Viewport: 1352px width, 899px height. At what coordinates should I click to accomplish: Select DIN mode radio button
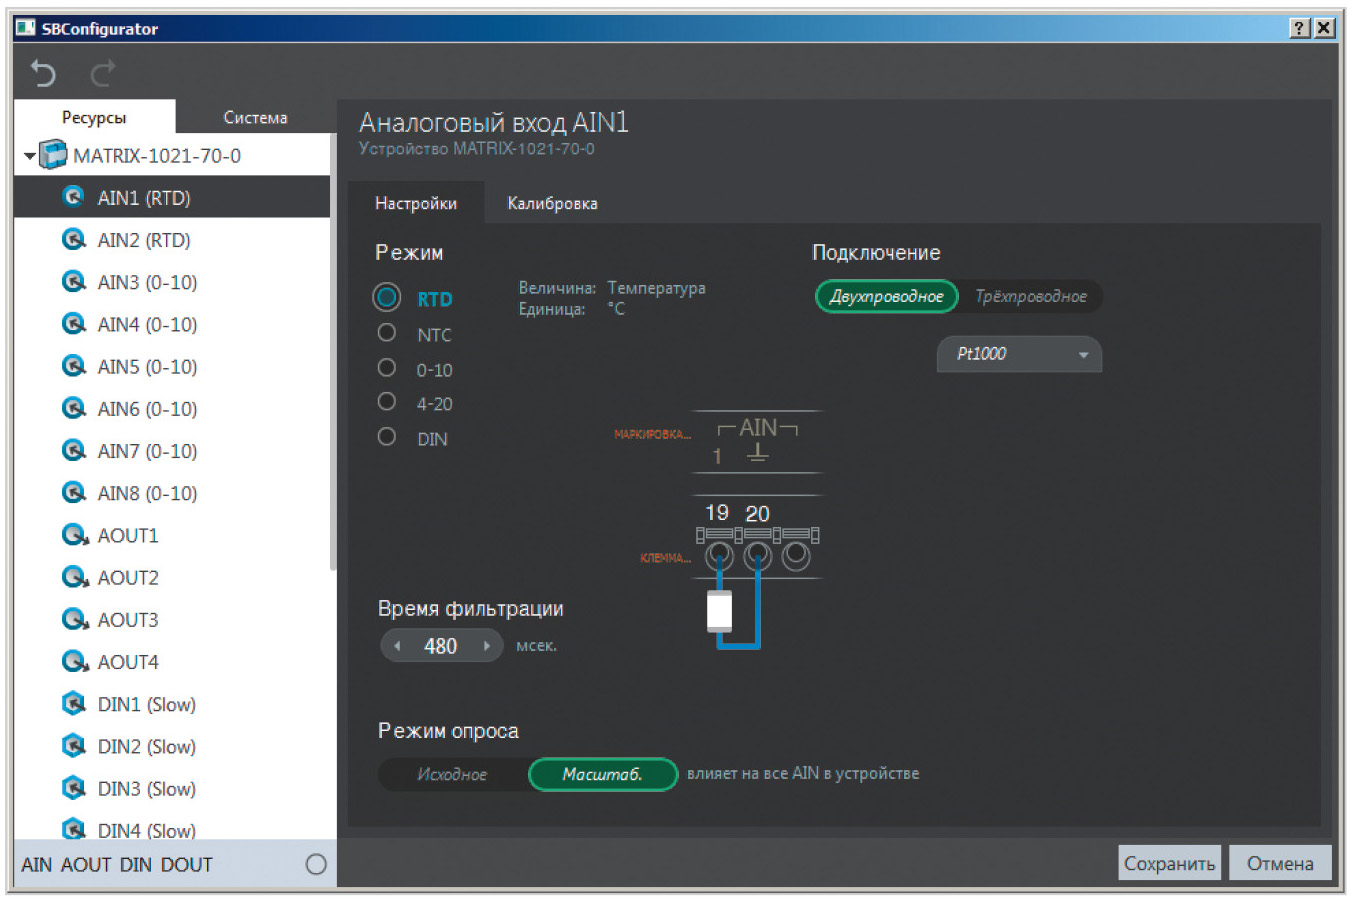(387, 437)
